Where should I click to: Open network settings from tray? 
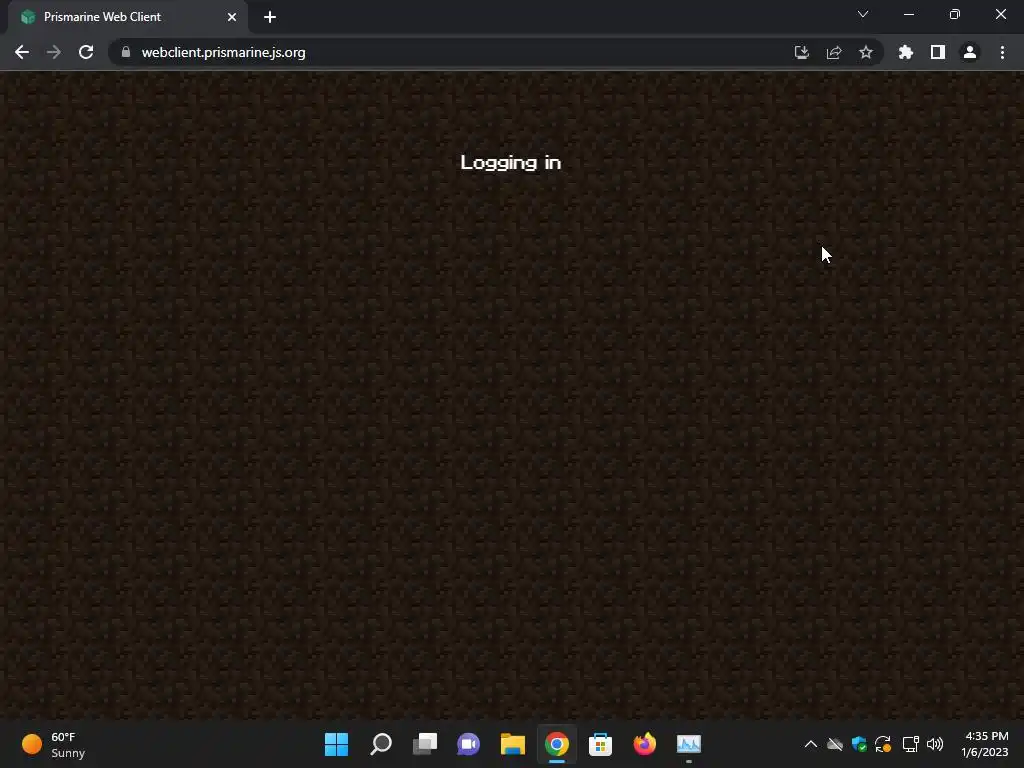[x=910, y=744]
